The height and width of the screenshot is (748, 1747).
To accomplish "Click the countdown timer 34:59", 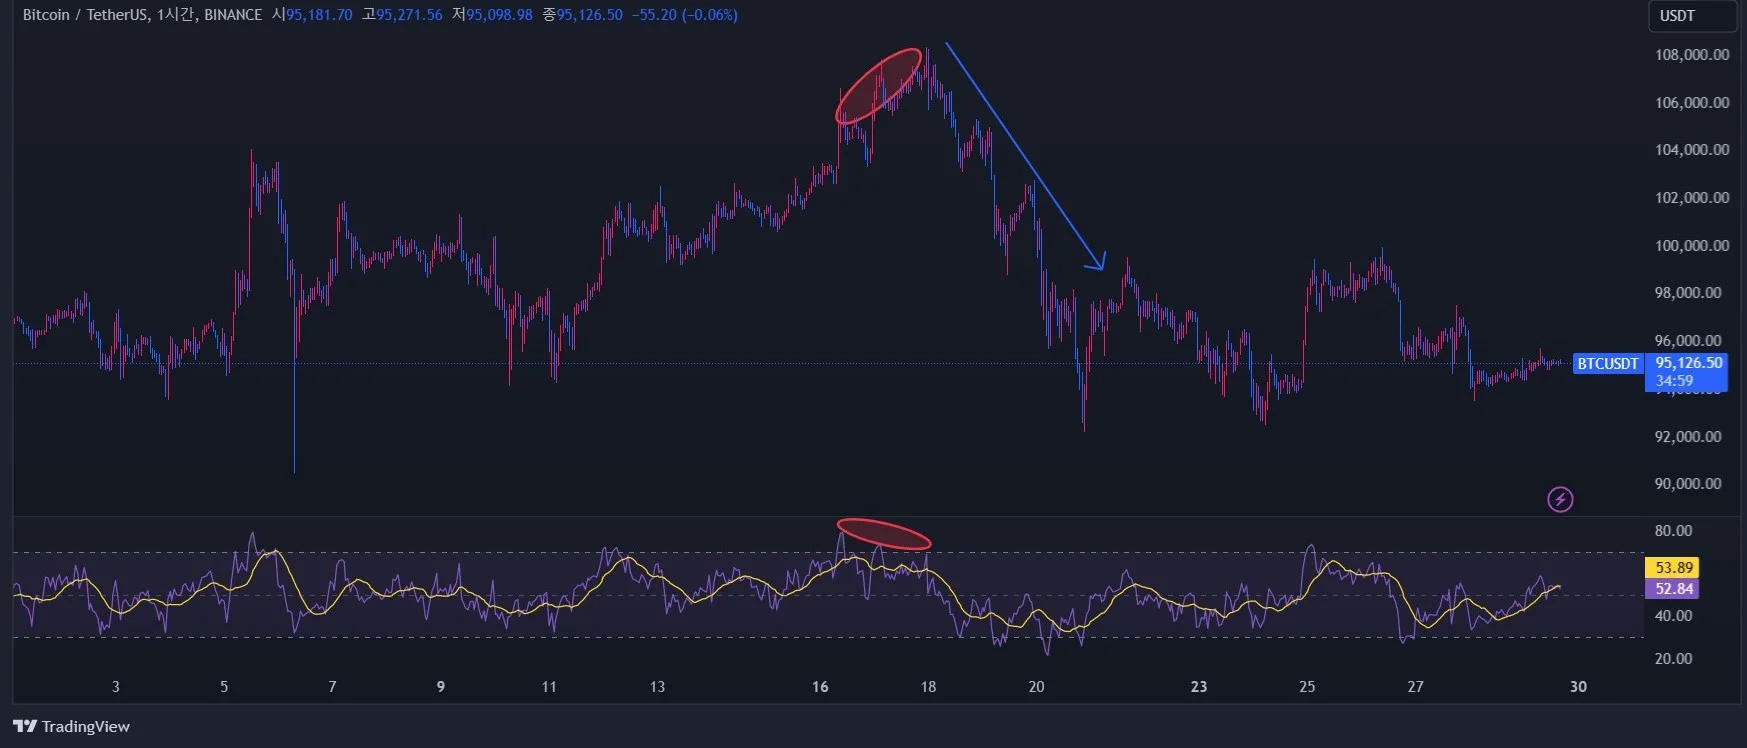I will point(1674,381).
